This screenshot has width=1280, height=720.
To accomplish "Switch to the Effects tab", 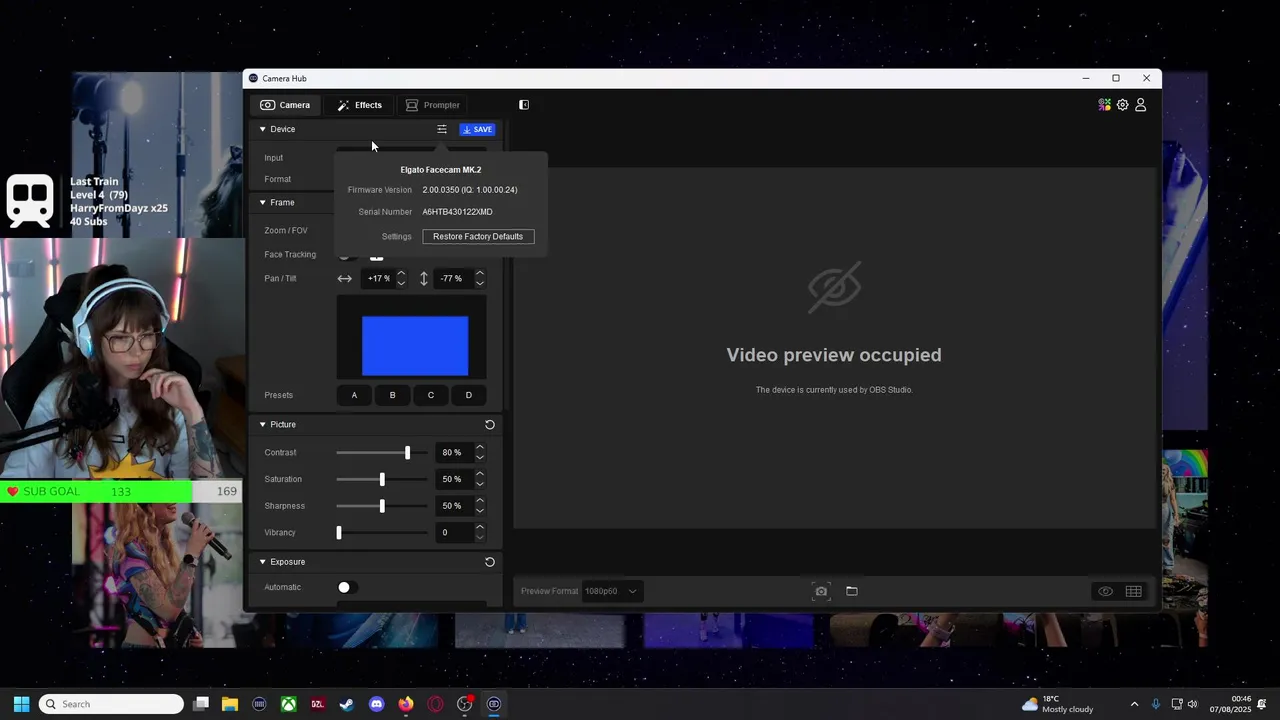I will (359, 105).
